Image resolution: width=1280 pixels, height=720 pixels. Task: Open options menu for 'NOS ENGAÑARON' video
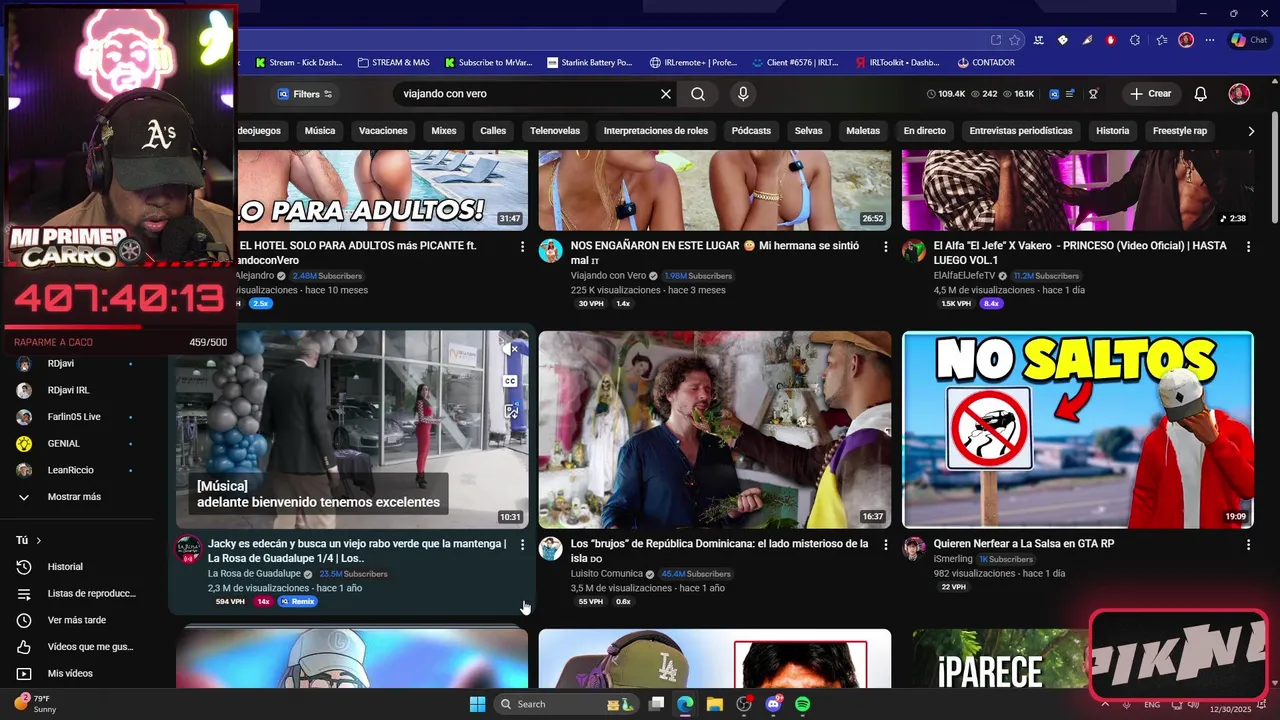point(885,246)
